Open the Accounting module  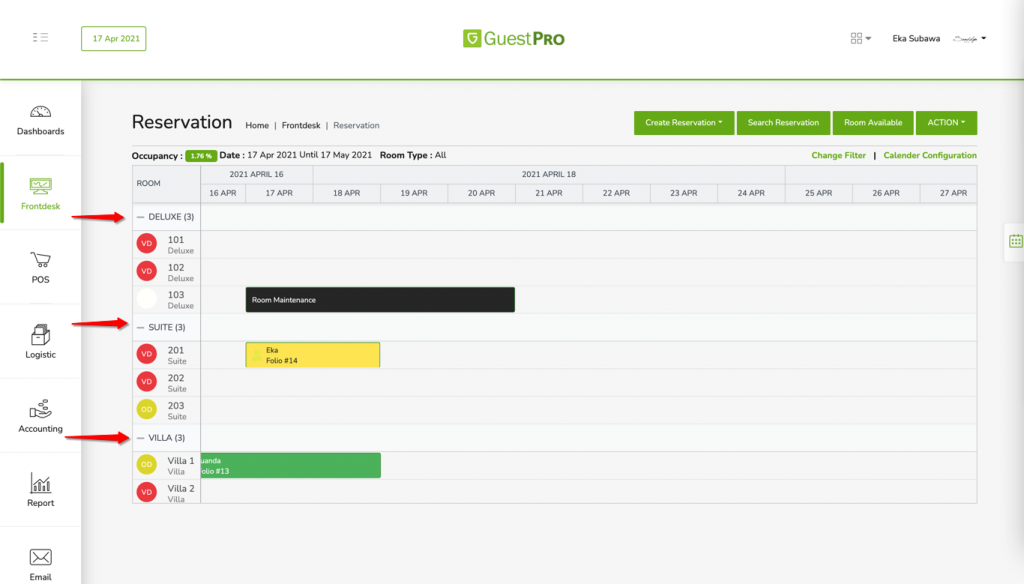40,416
